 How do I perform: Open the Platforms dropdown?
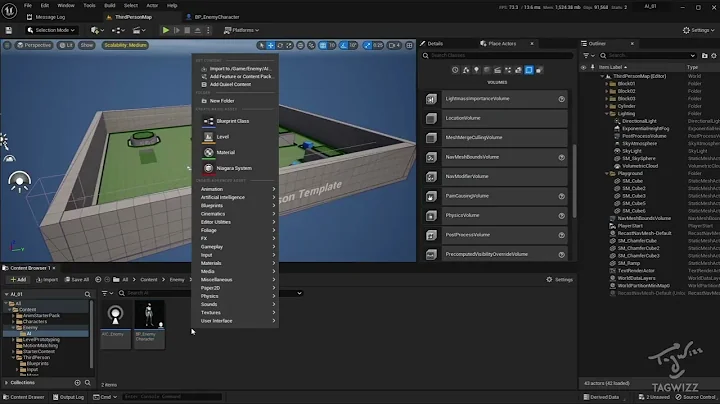pos(241,30)
